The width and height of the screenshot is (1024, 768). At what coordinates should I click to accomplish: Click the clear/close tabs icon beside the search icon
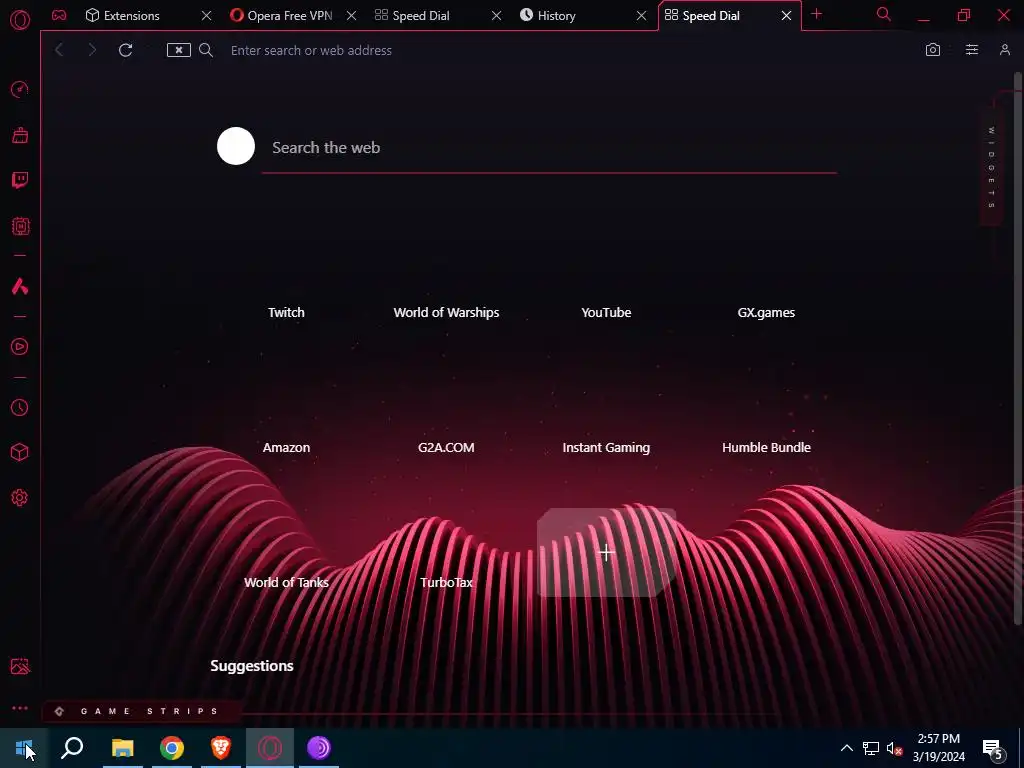[178, 50]
